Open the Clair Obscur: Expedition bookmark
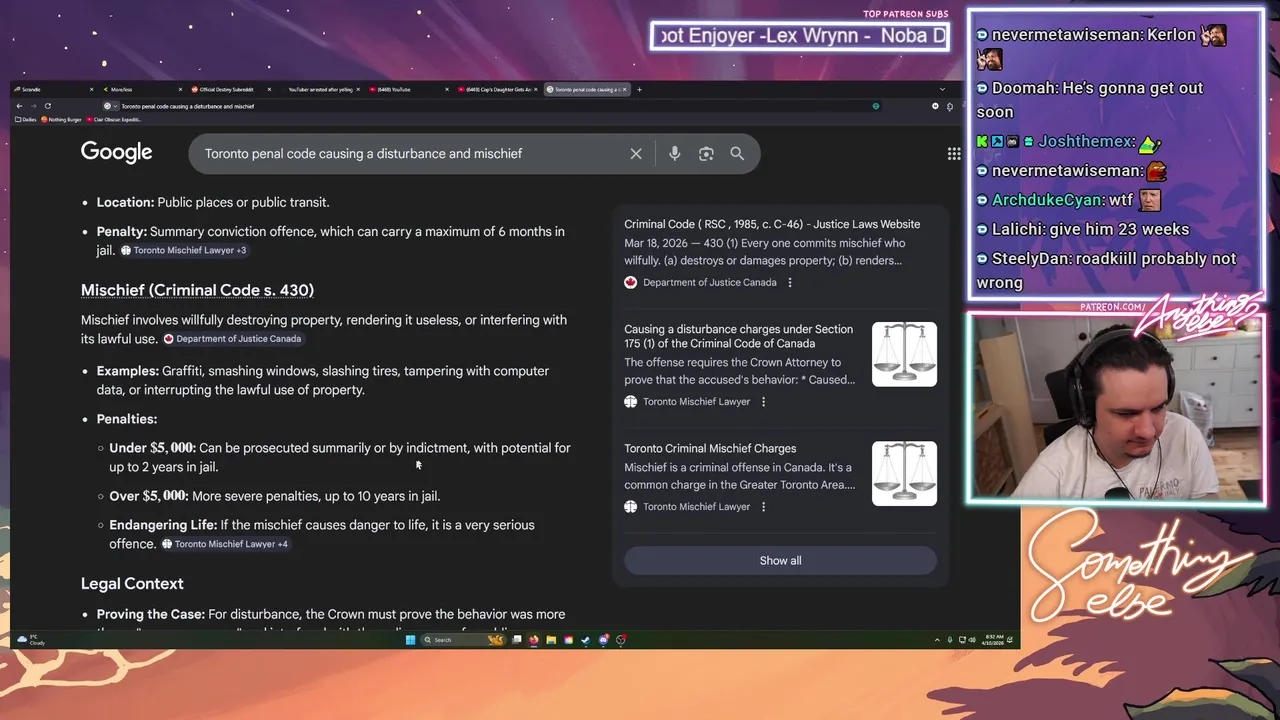The image size is (1280, 720). [113, 120]
